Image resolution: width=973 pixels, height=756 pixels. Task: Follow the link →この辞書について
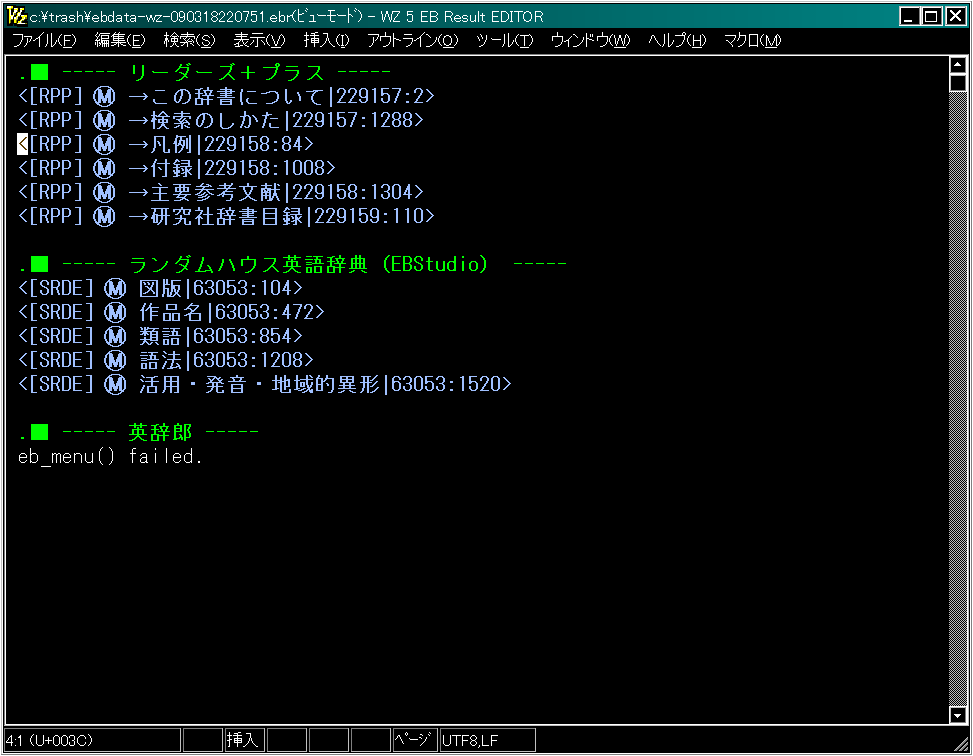(226, 96)
